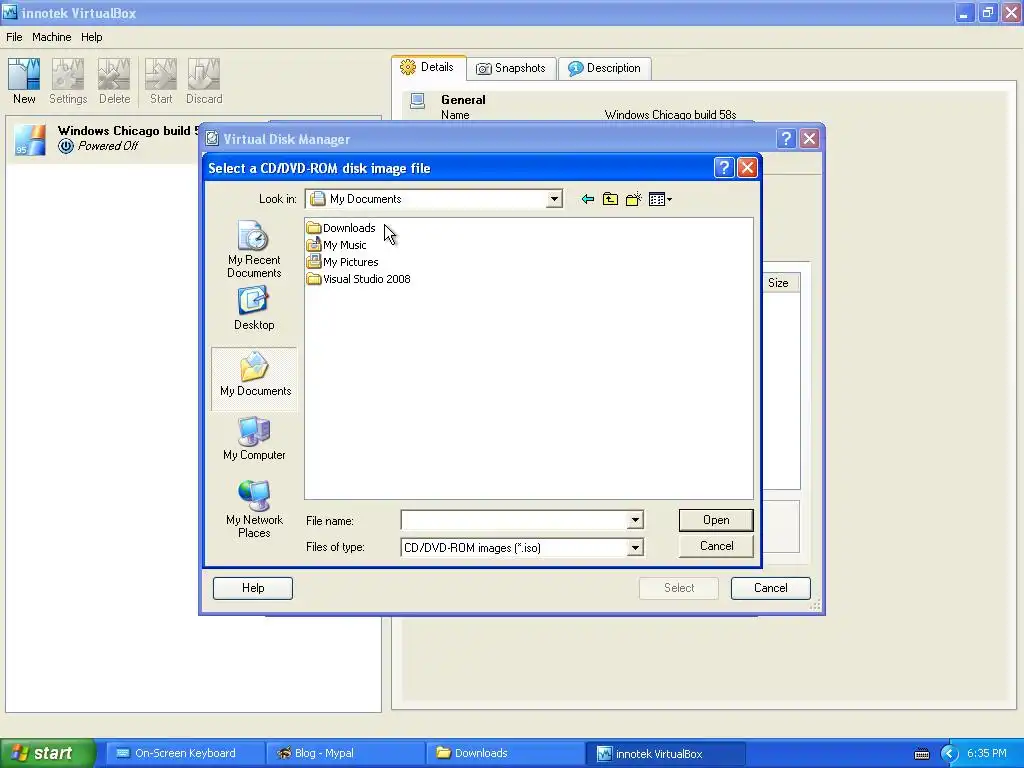Click the clock showing 6:35 PM
Image resolution: width=1024 pixels, height=768 pixels.
pos(987,753)
